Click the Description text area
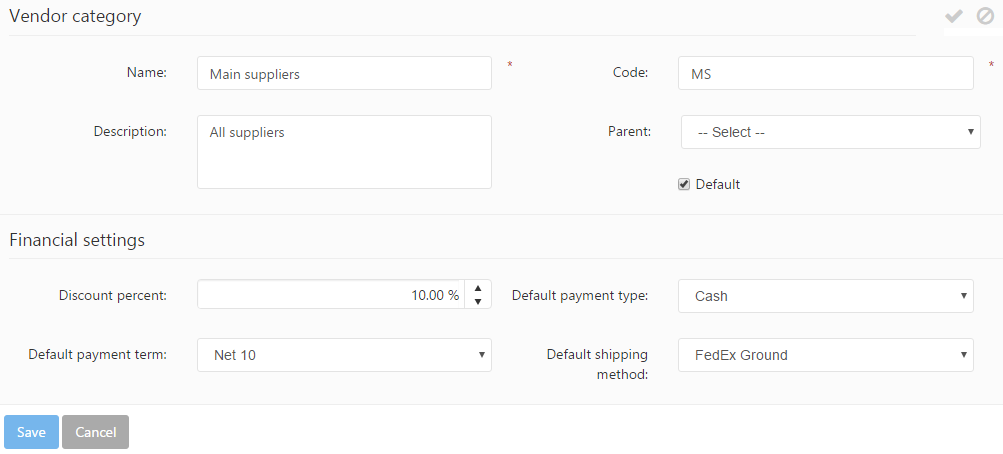The width and height of the screenshot is (1003, 454). pos(344,152)
